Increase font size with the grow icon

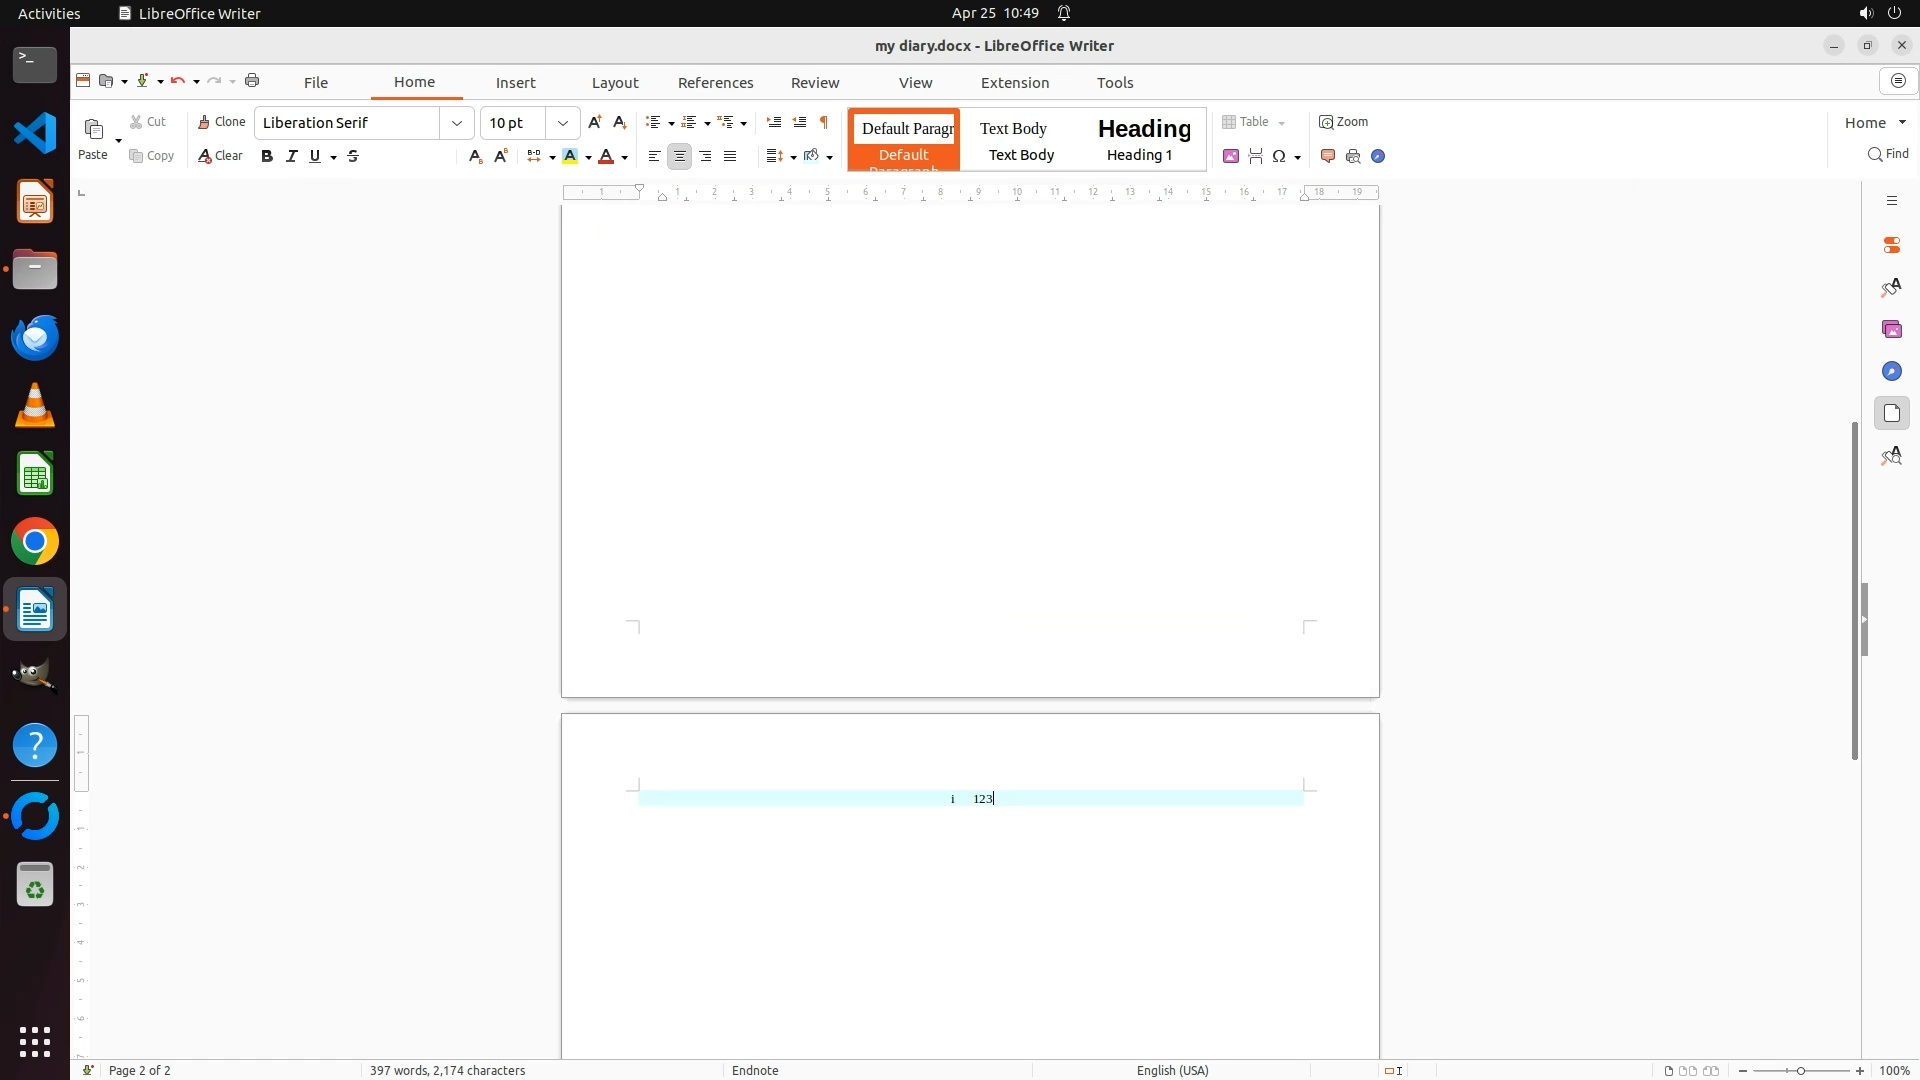(594, 122)
